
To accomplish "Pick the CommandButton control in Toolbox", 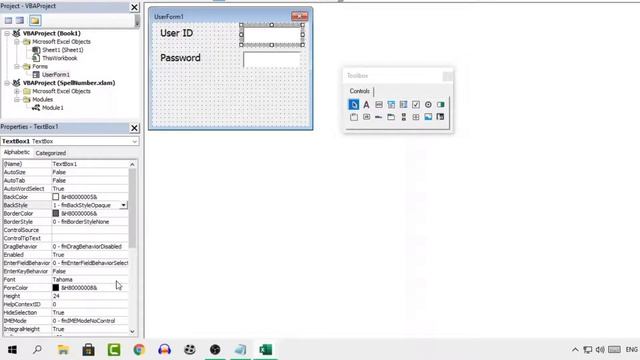I will [x=366, y=117].
